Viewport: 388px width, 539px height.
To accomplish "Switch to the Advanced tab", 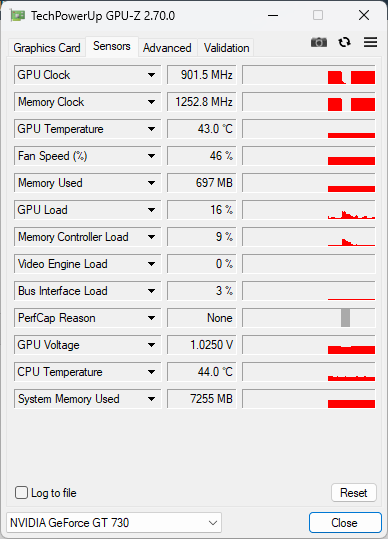I will (x=167, y=48).
